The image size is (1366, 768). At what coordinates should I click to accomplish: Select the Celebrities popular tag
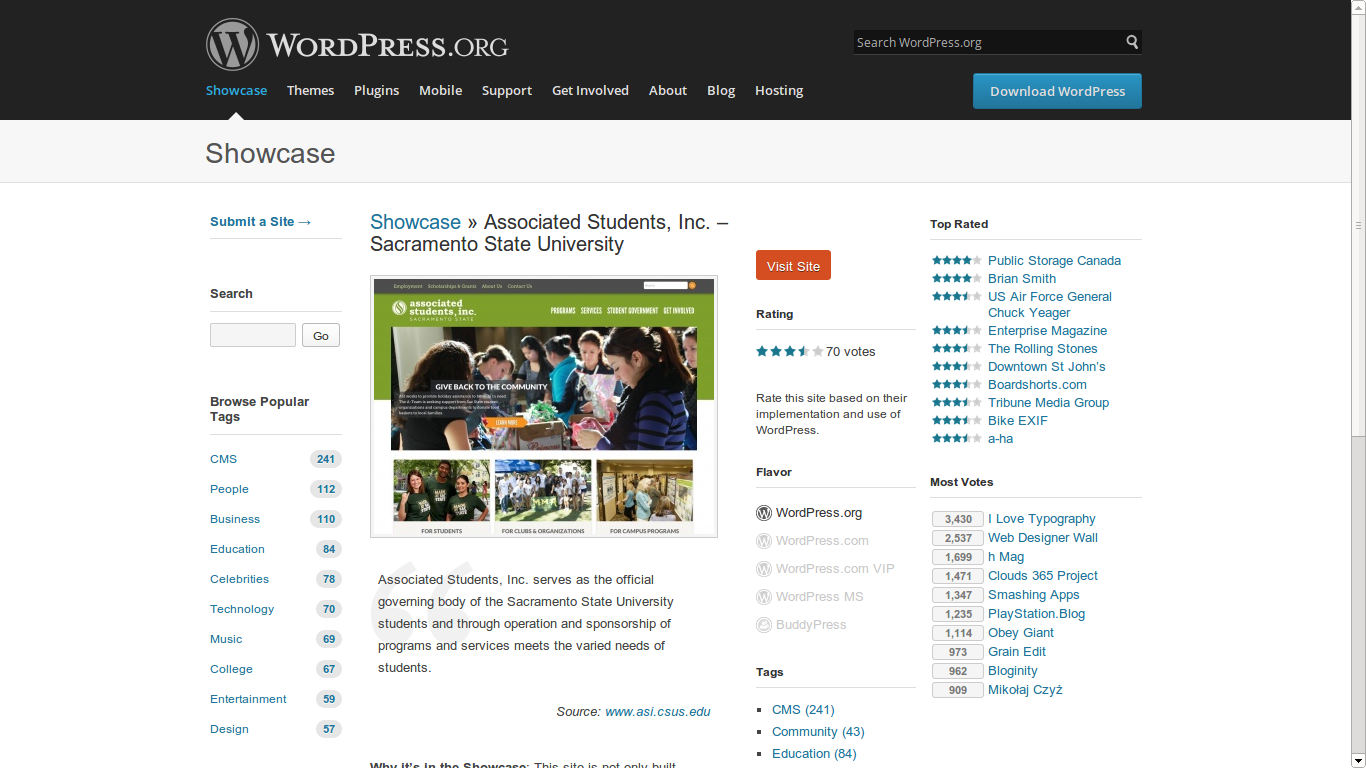[x=239, y=579]
